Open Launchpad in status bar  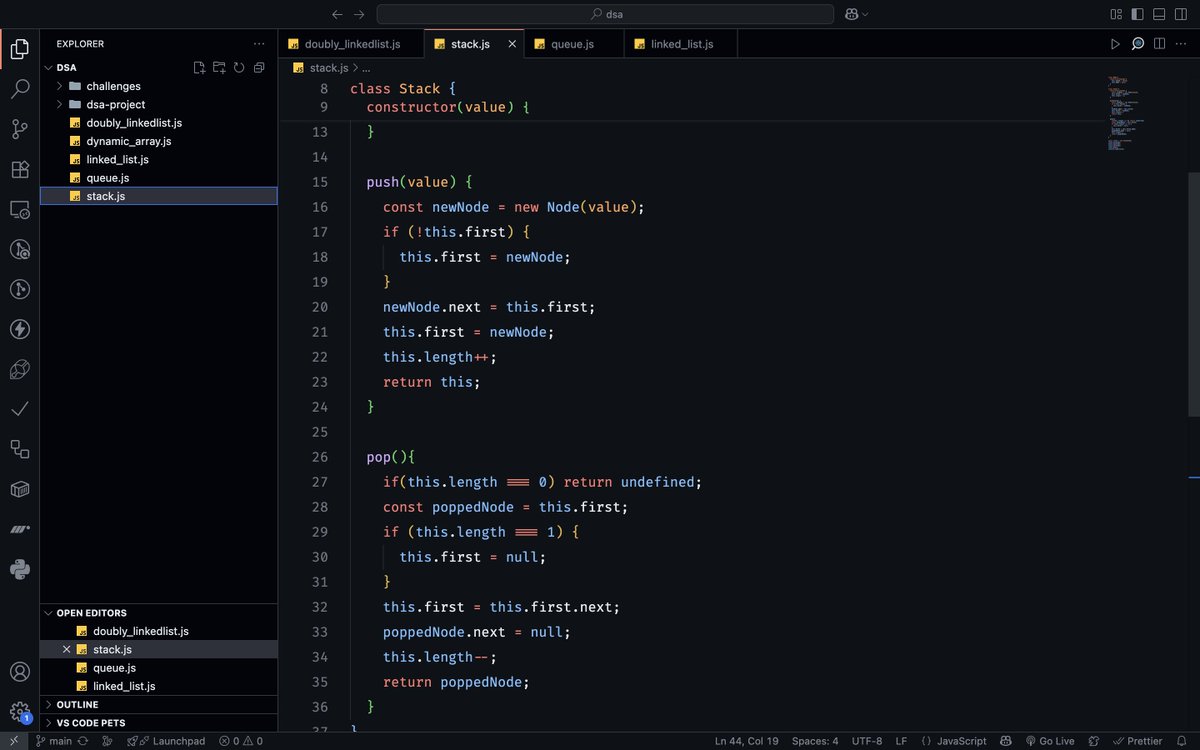click(166, 741)
